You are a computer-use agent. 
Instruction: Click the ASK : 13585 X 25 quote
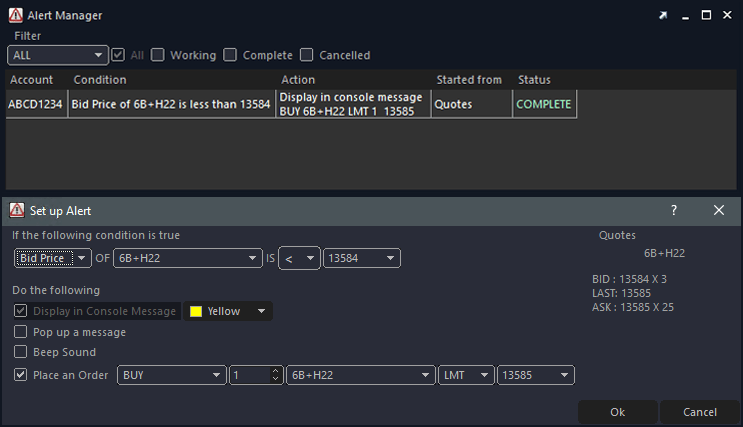[633, 307]
